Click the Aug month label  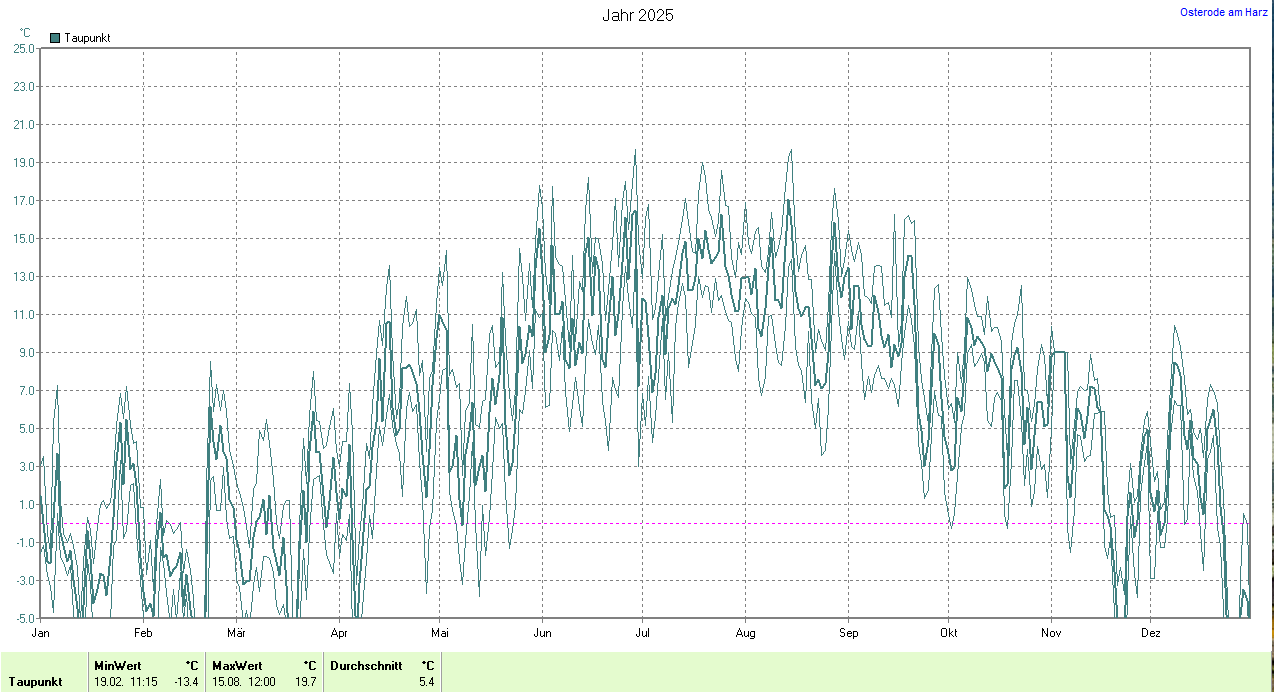(x=745, y=633)
